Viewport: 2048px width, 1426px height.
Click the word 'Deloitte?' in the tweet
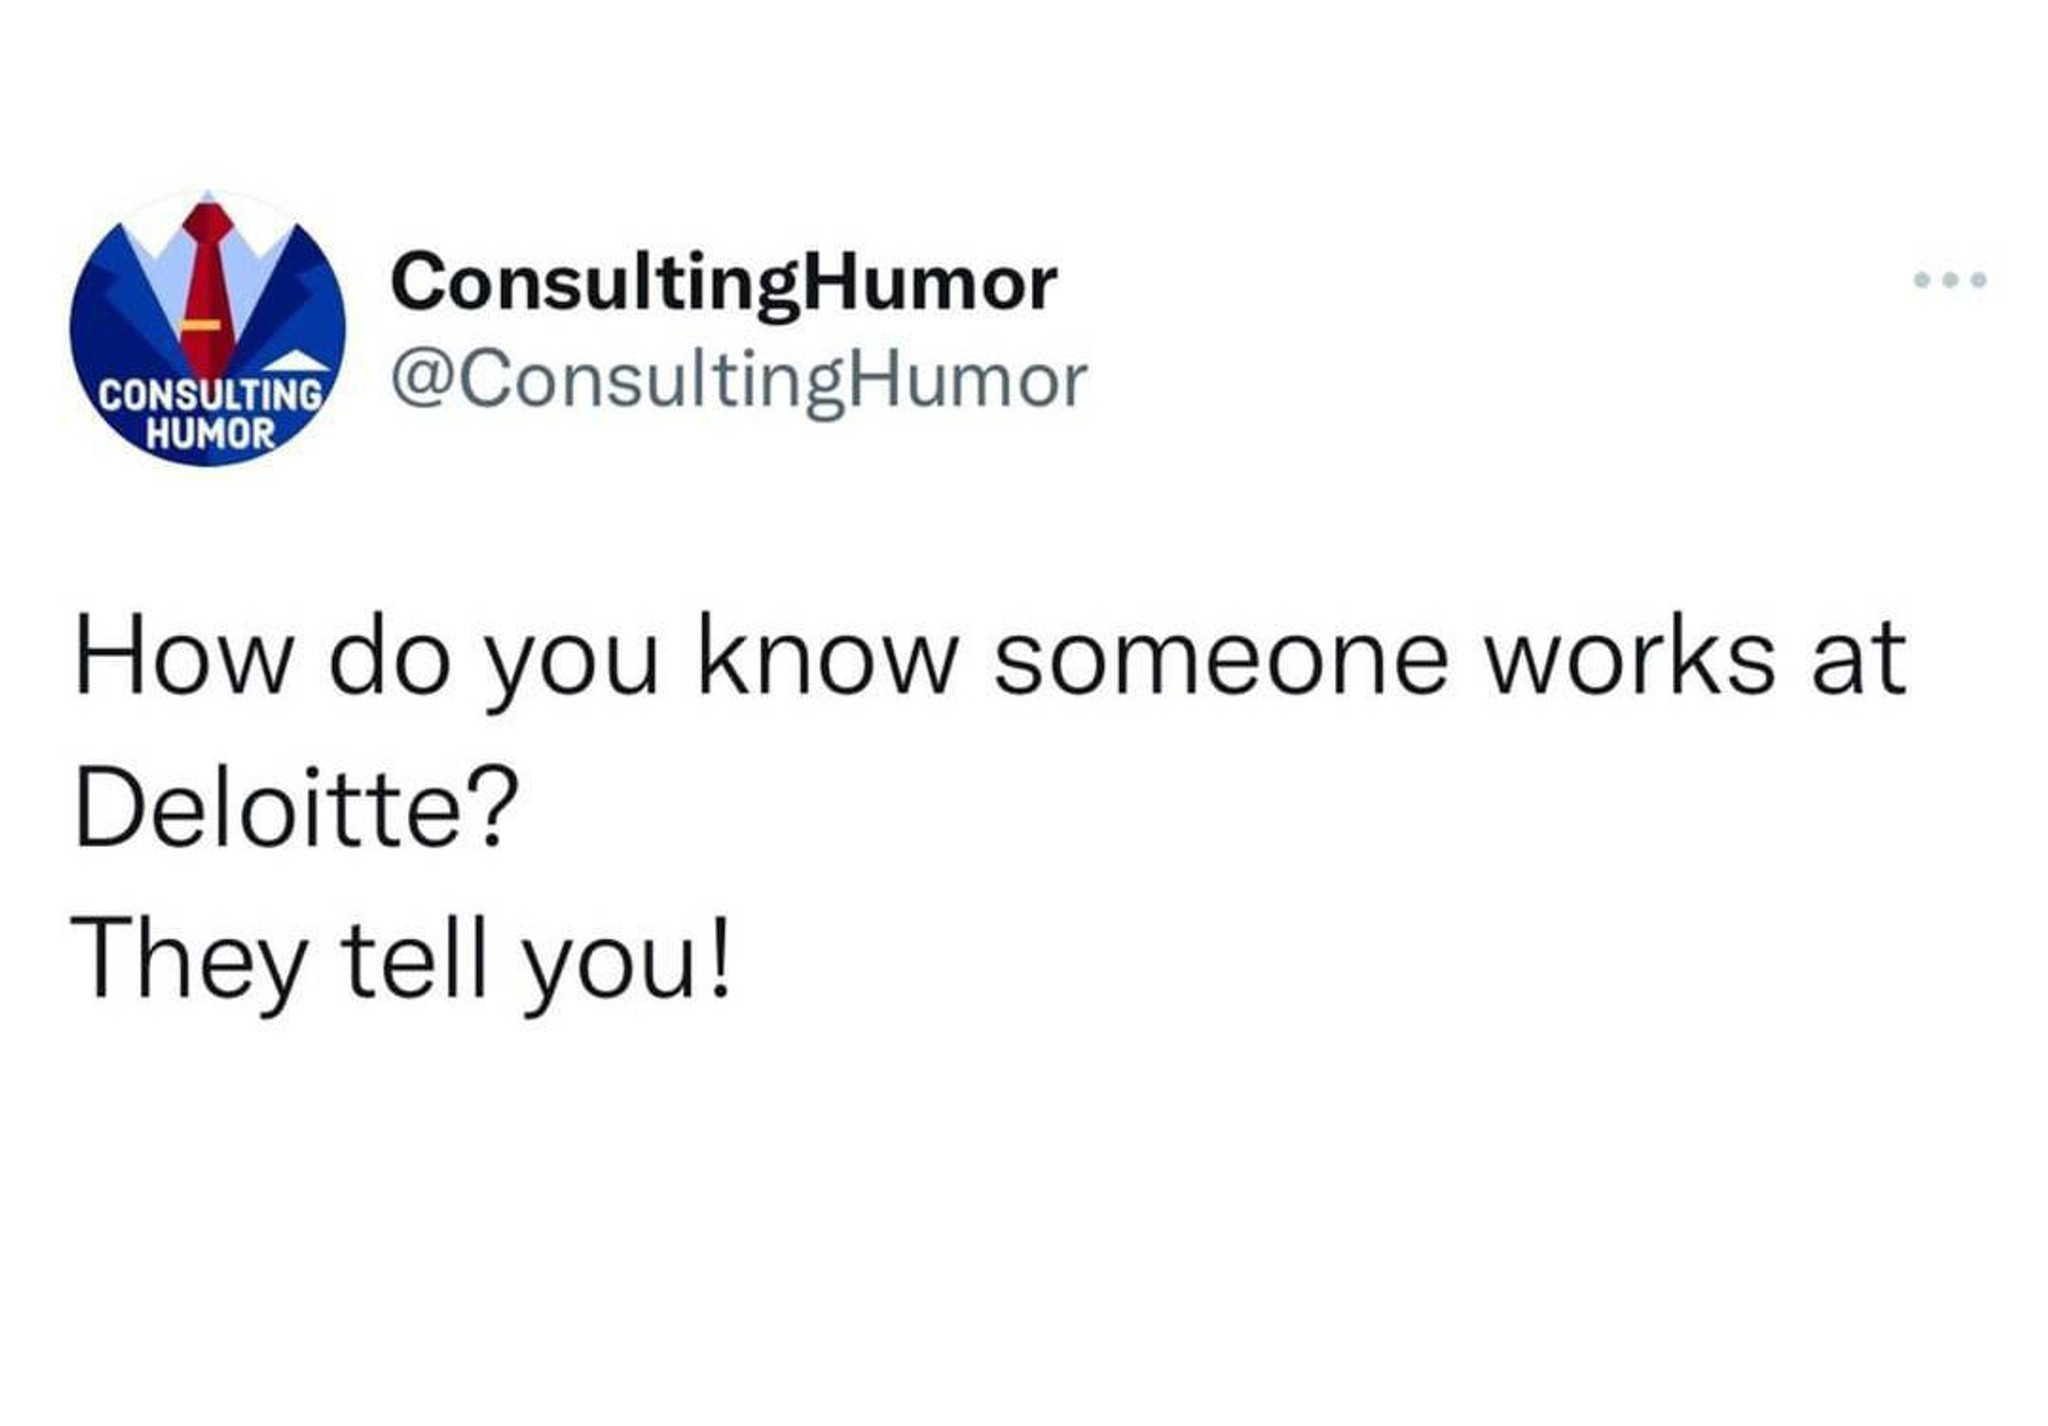[x=296, y=808]
